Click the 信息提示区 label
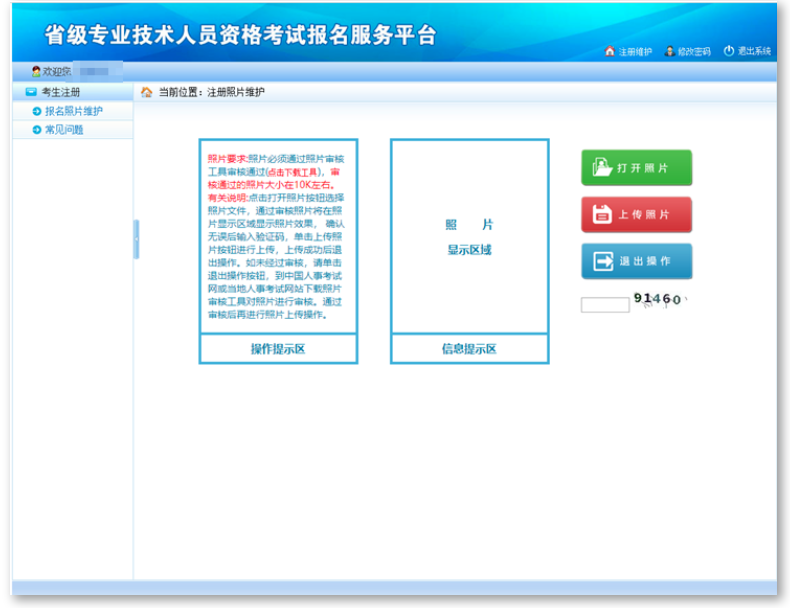Viewport: 790px width, 608px height. click(x=470, y=349)
